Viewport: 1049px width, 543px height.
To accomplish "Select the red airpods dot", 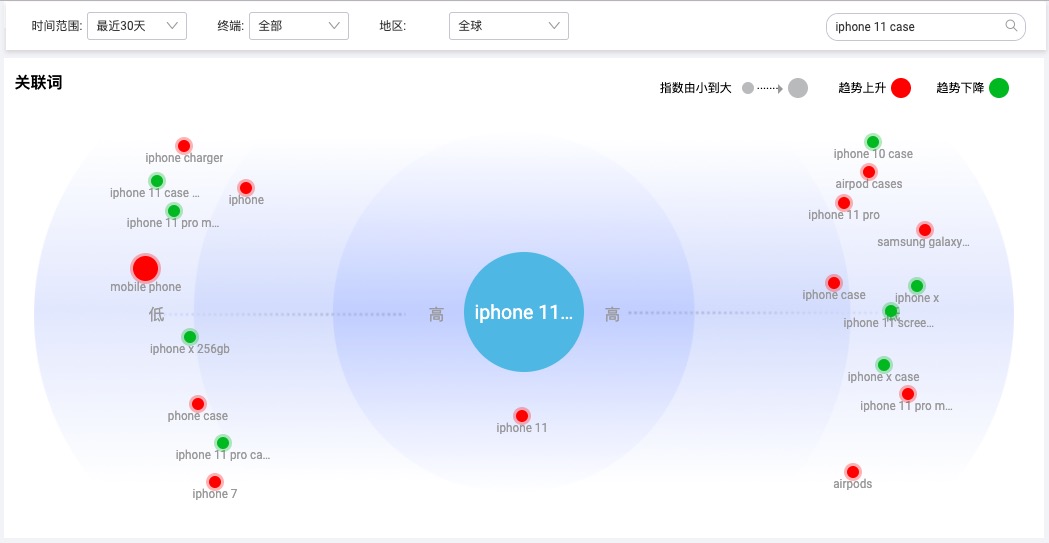I will click(852, 471).
